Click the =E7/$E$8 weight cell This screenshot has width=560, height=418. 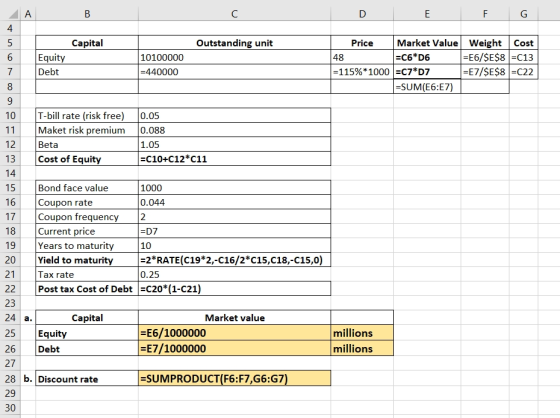(485, 72)
